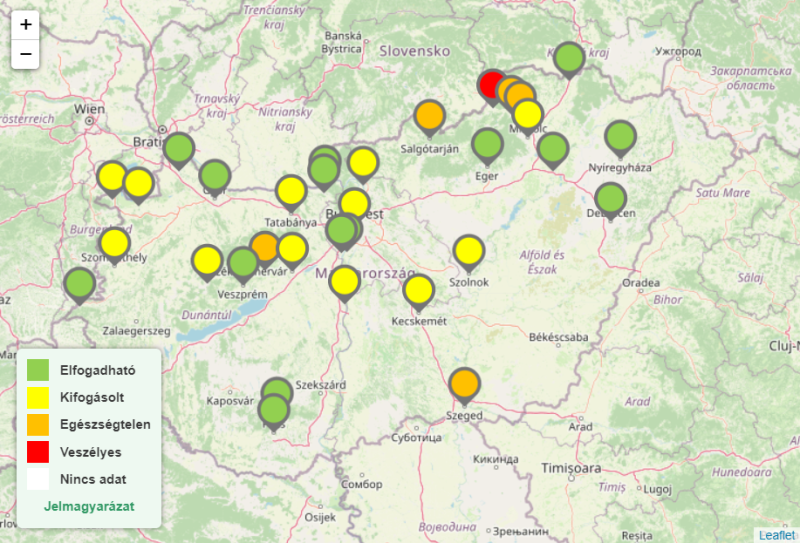Click the yellow marker west of Veszprém
The image size is (800, 543).
pos(207,261)
